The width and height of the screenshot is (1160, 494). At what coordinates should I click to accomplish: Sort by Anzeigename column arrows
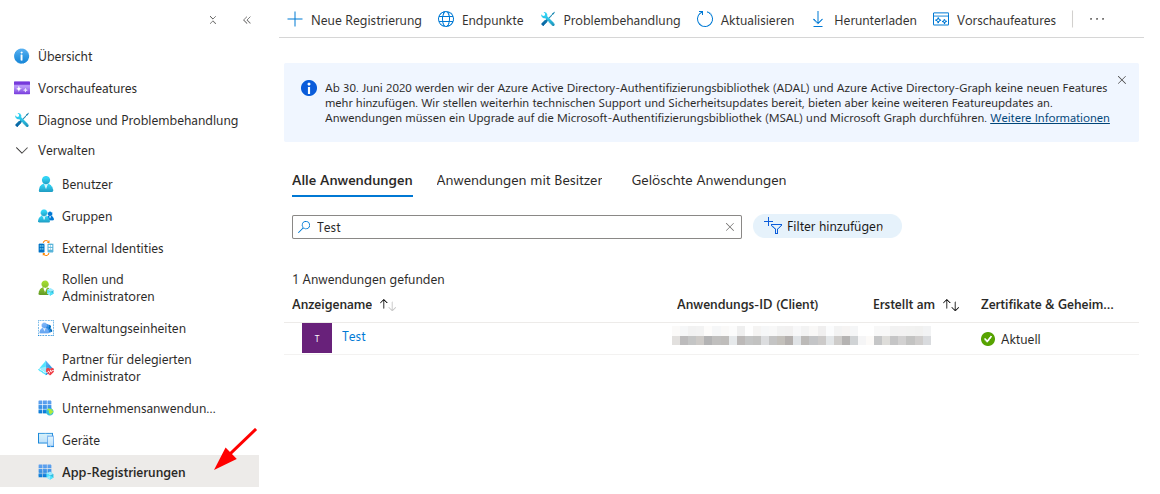[x=388, y=305]
